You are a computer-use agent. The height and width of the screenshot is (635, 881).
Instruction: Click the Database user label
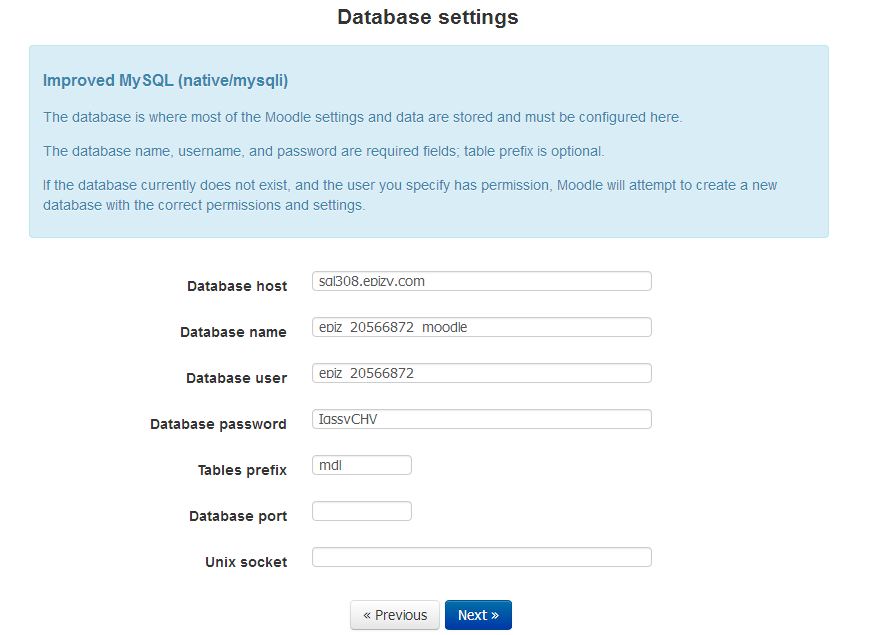point(237,378)
